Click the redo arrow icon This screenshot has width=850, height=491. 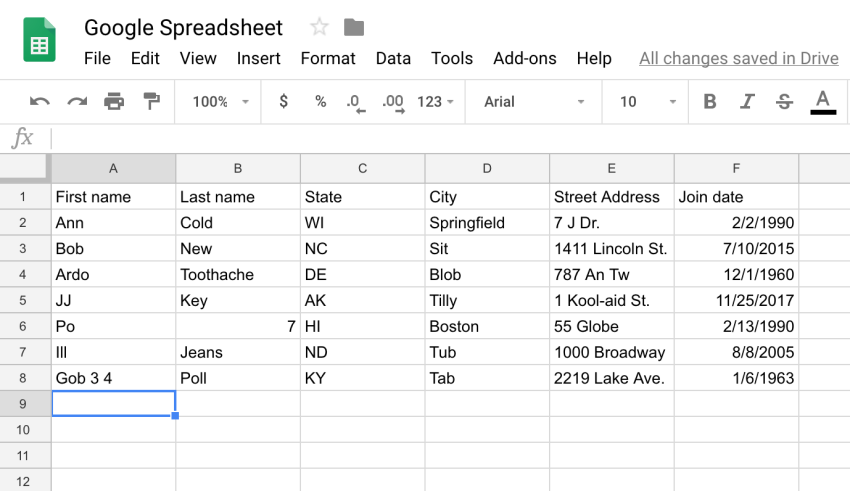77,101
